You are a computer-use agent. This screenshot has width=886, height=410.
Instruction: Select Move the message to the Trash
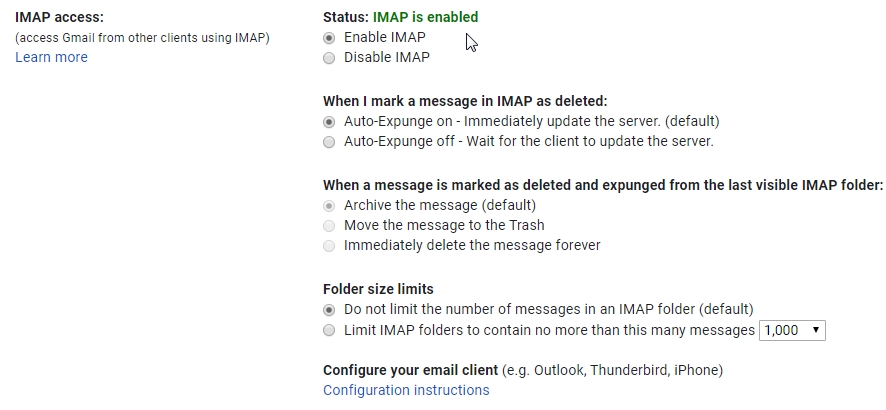(329, 226)
